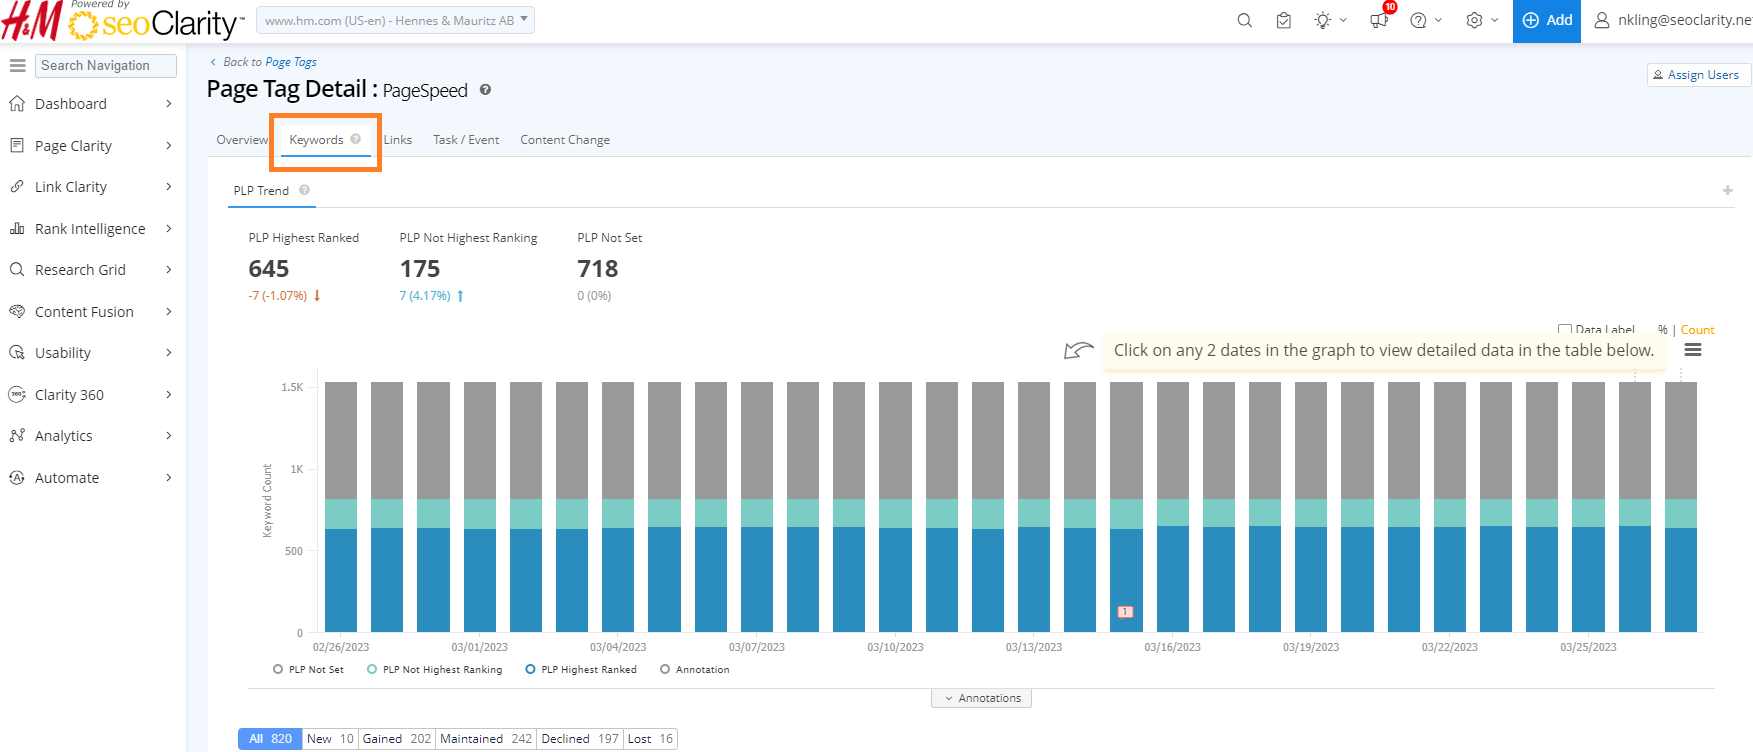Enable the Data Label checkbox
1753x752 pixels.
tap(1565, 330)
